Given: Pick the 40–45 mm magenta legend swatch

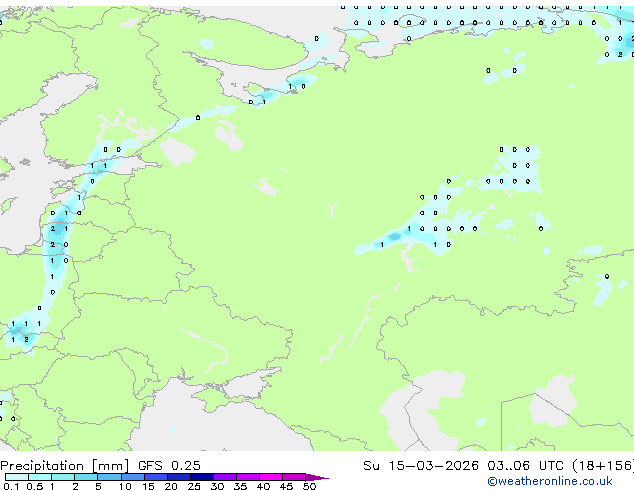Looking at the screenshot, I should point(271,477).
